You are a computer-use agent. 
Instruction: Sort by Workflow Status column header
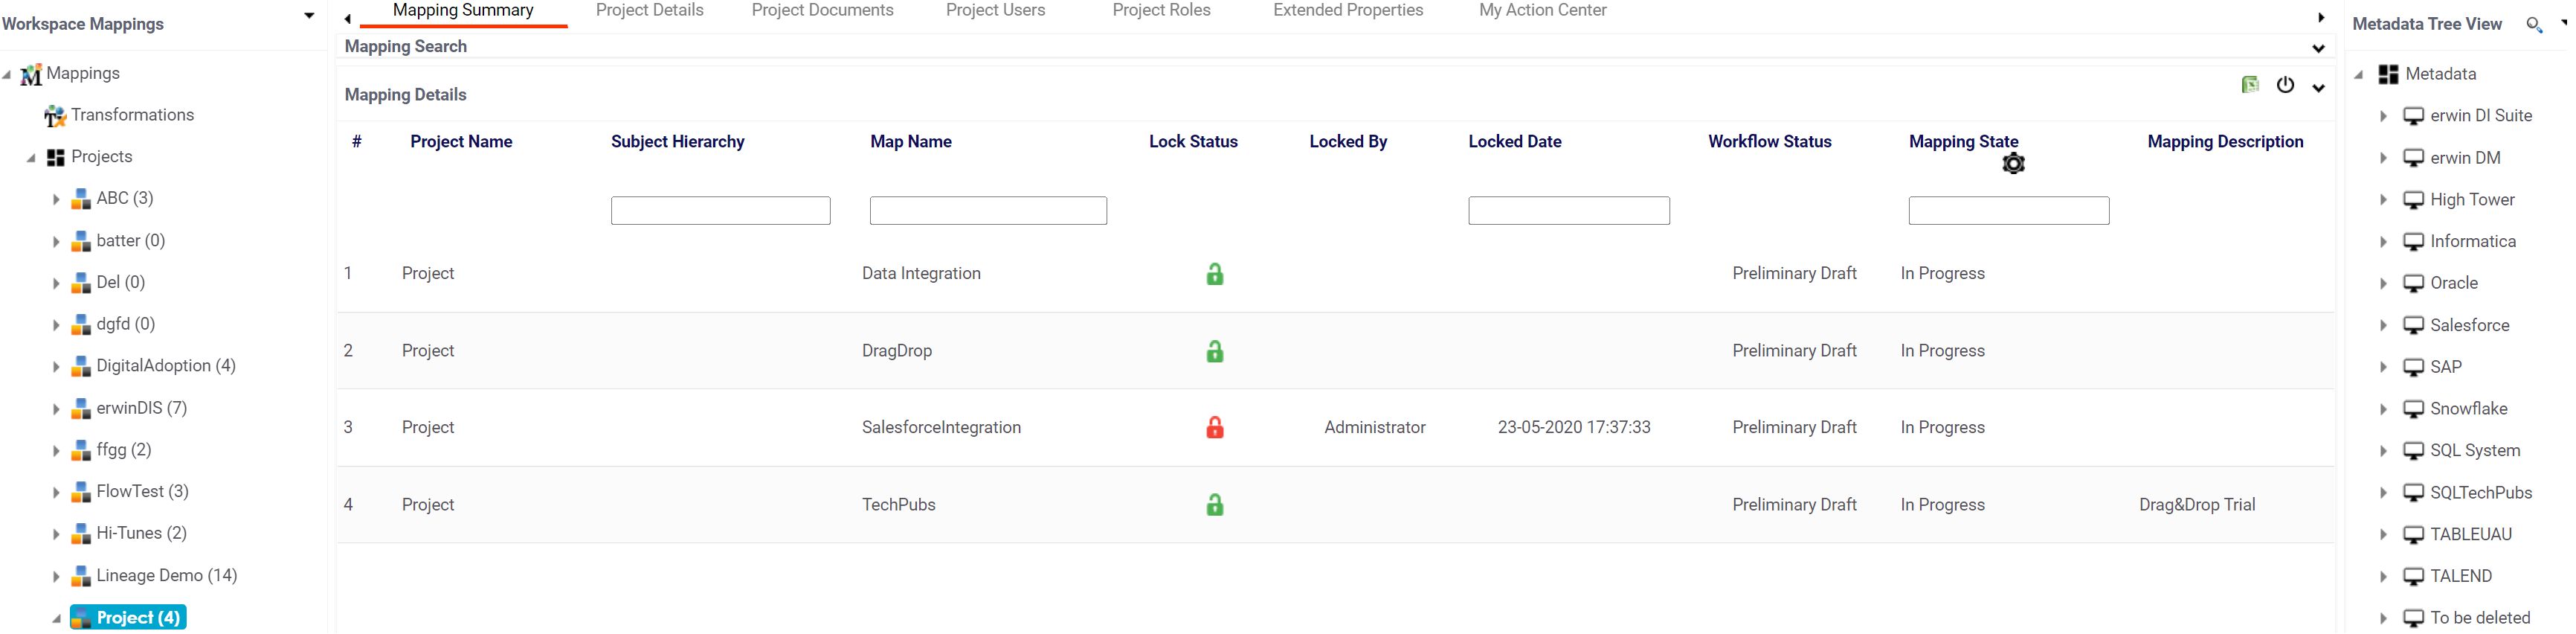pyautogui.click(x=1769, y=142)
